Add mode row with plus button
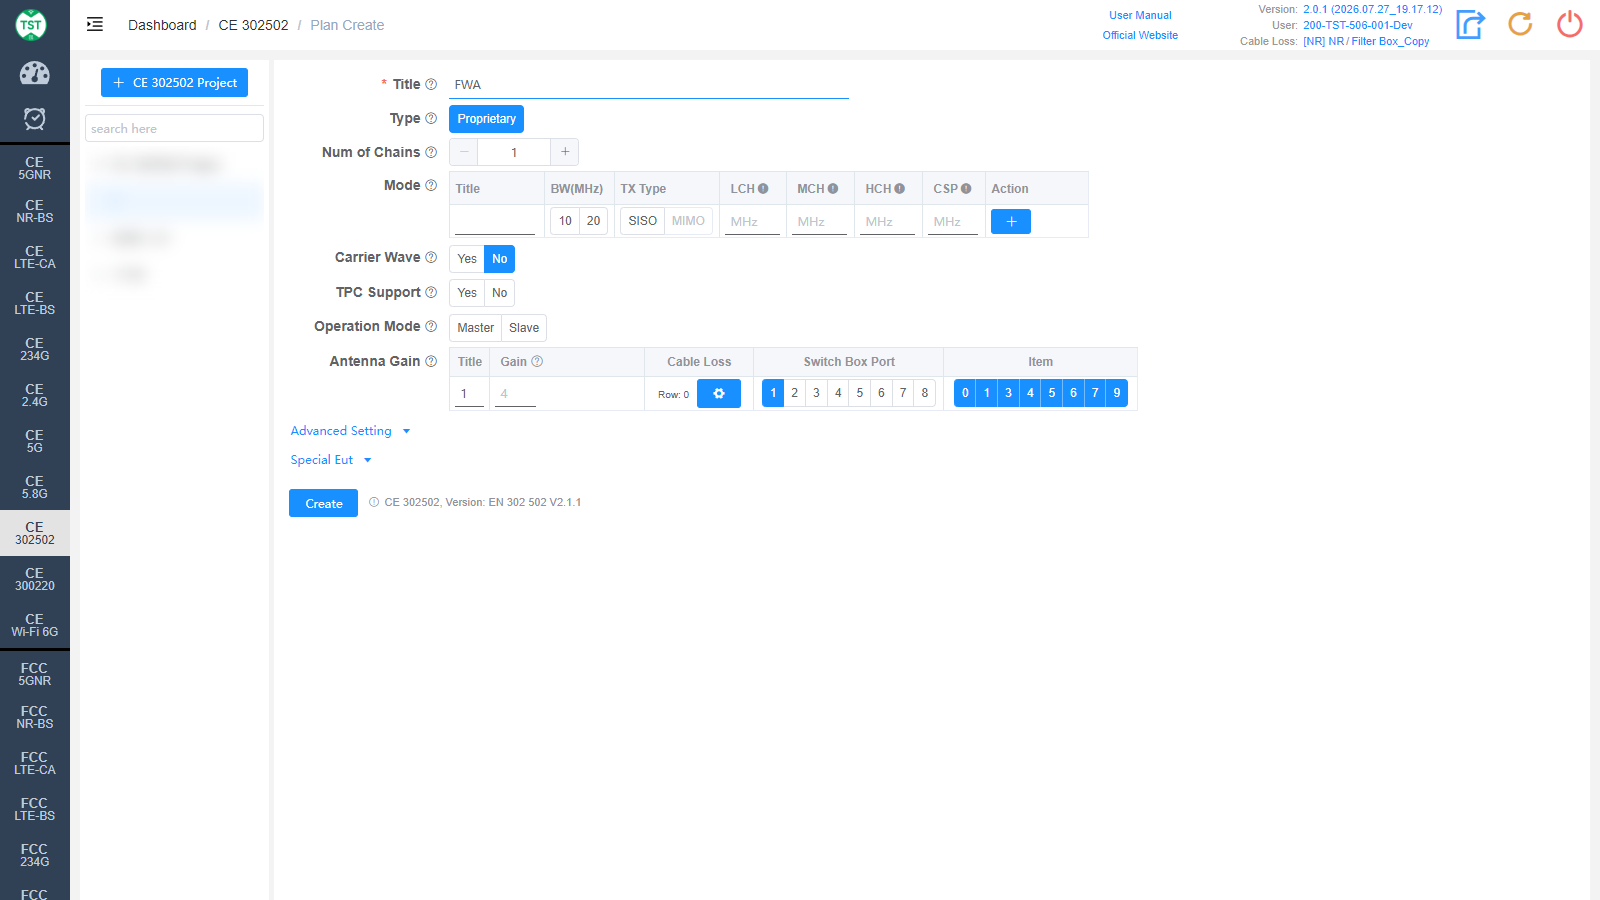 point(1011,221)
